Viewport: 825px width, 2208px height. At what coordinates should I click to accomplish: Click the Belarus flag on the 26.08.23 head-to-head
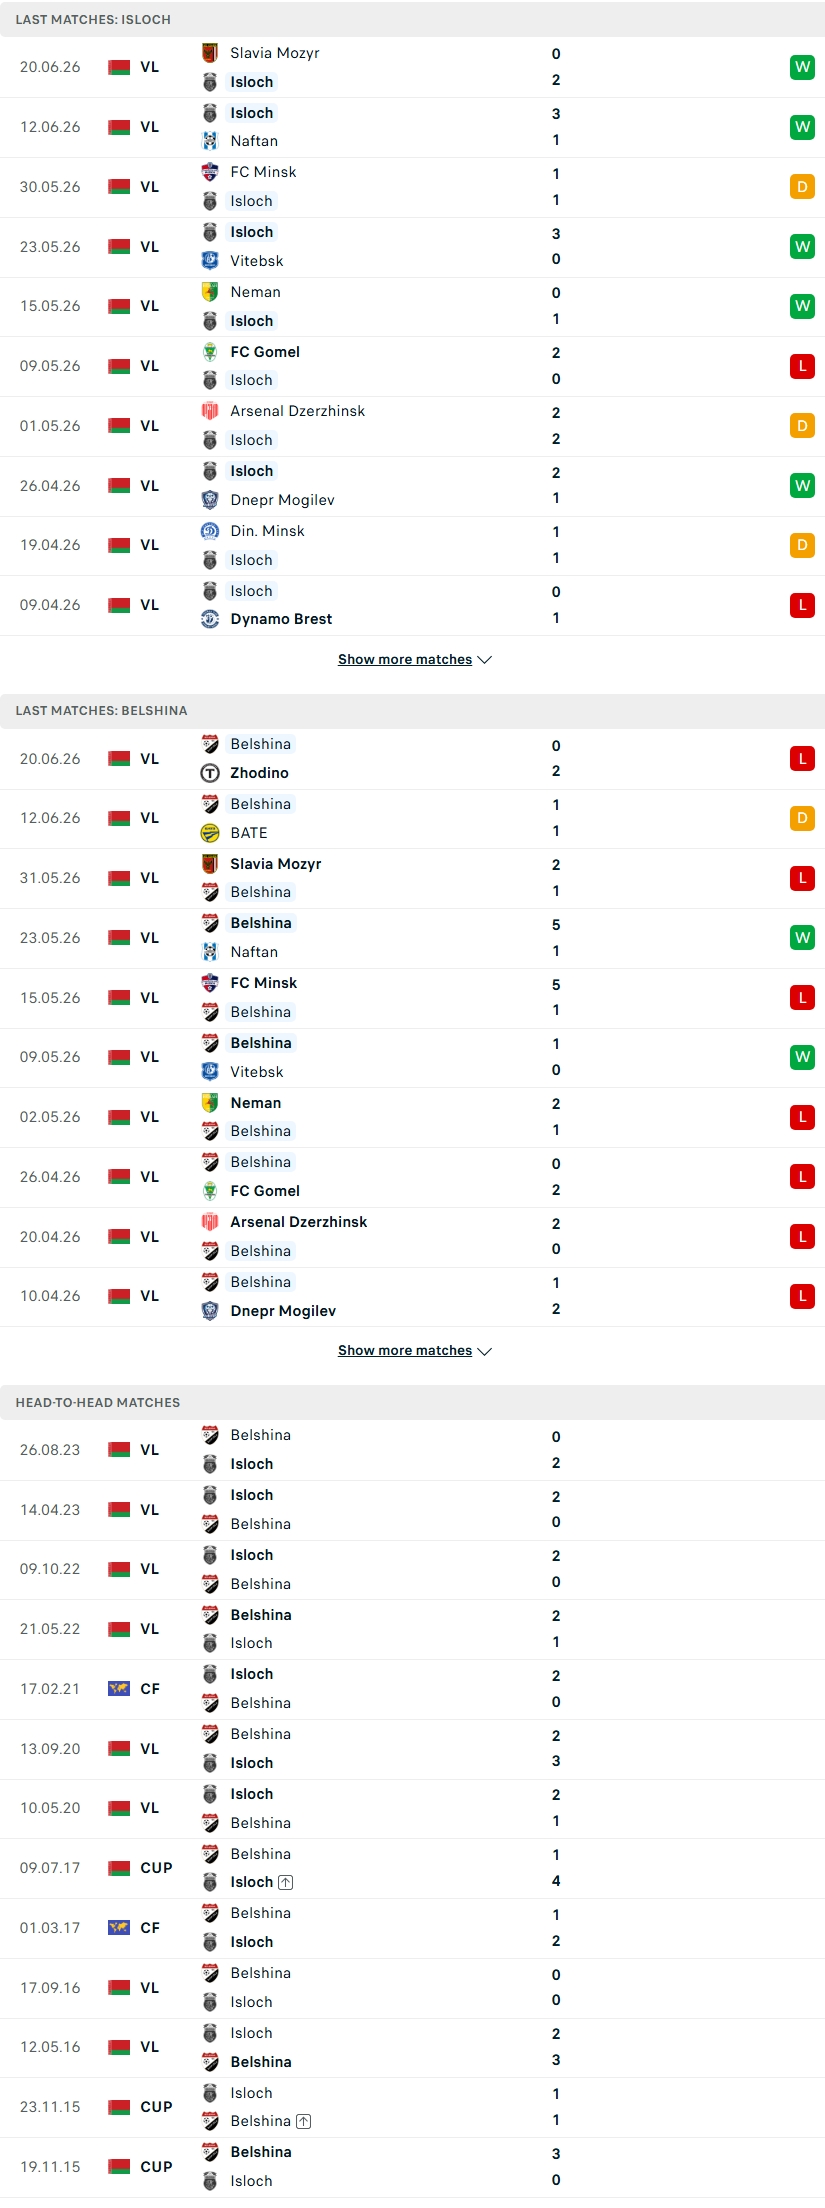pyautogui.click(x=119, y=1450)
